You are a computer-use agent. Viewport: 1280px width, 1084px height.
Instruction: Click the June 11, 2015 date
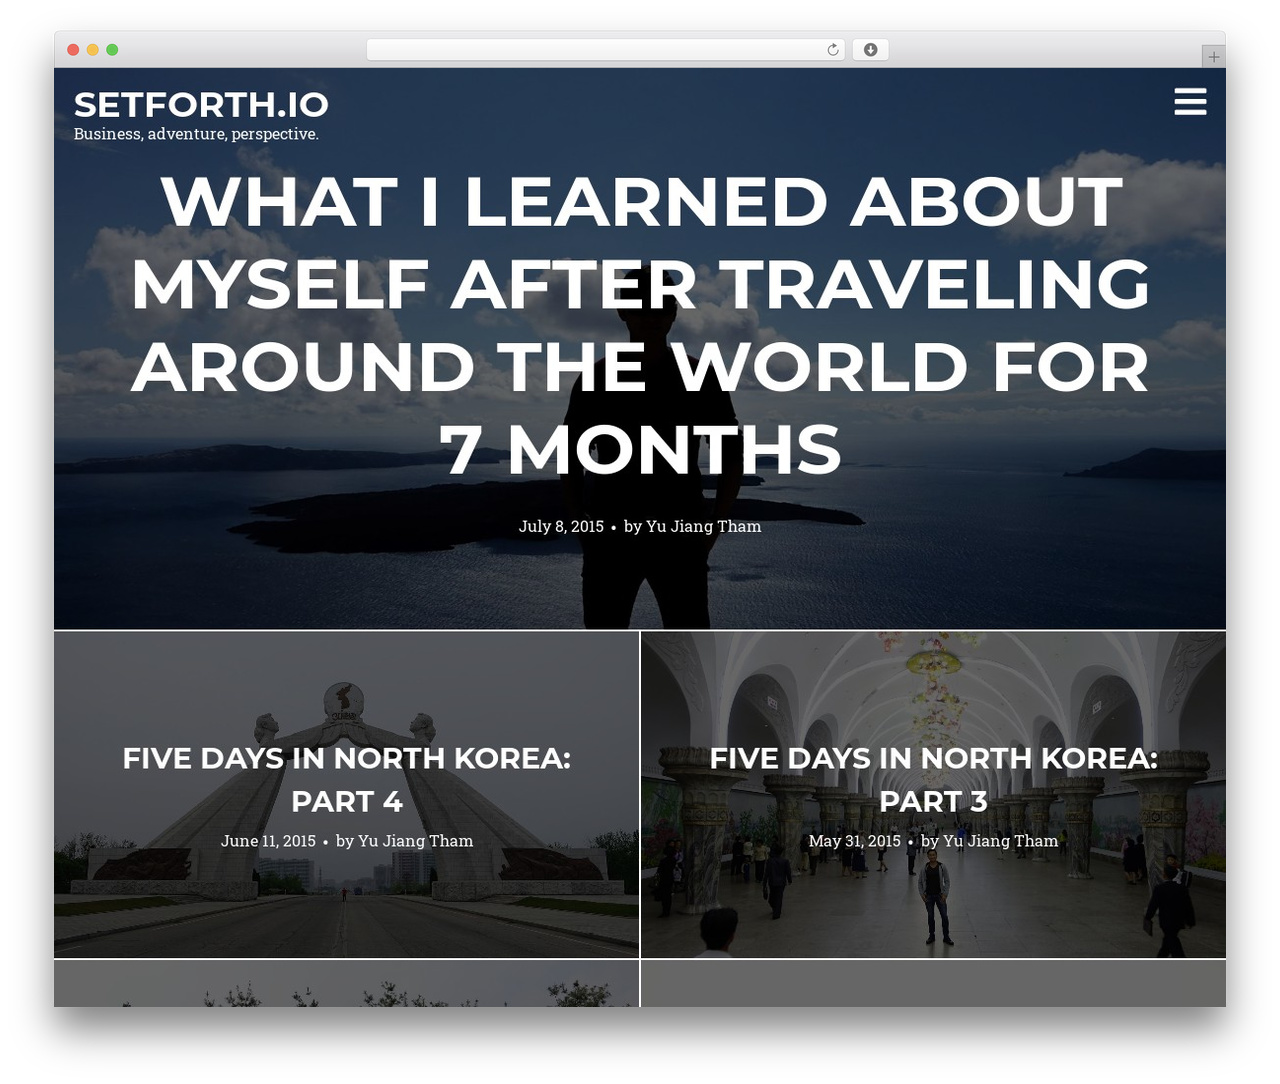click(x=268, y=841)
